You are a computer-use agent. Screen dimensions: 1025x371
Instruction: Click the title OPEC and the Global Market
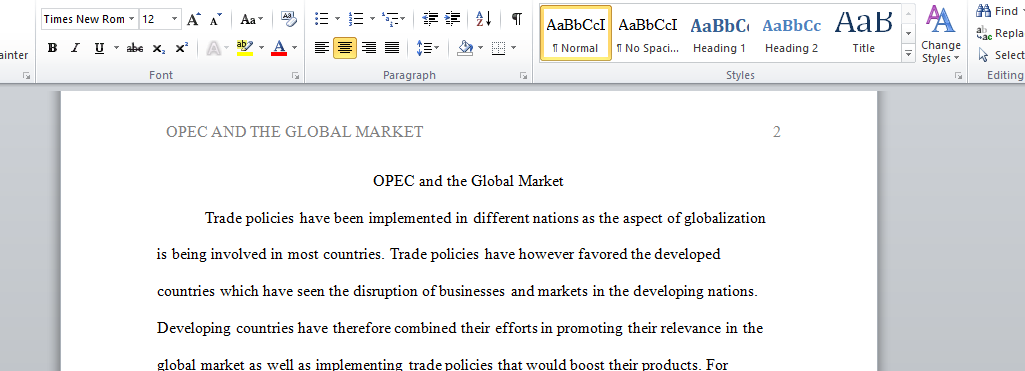tap(468, 181)
